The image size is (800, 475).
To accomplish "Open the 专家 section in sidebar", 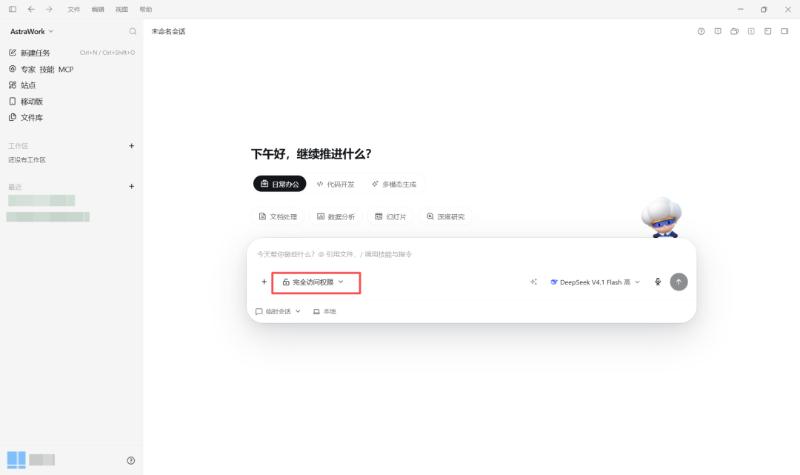I will coord(28,69).
